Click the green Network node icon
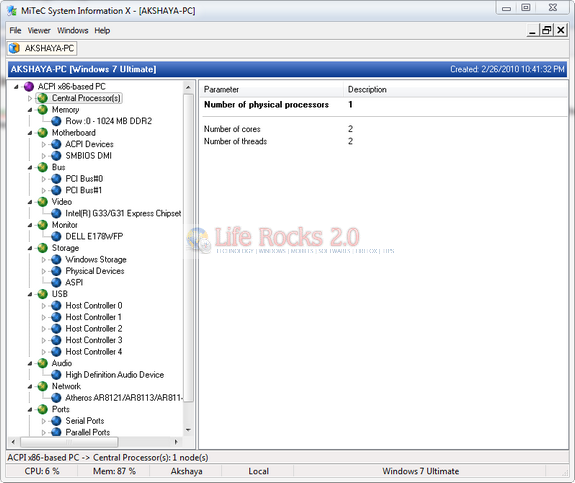Viewport: 575px width, 483px height. pos(43,386)
